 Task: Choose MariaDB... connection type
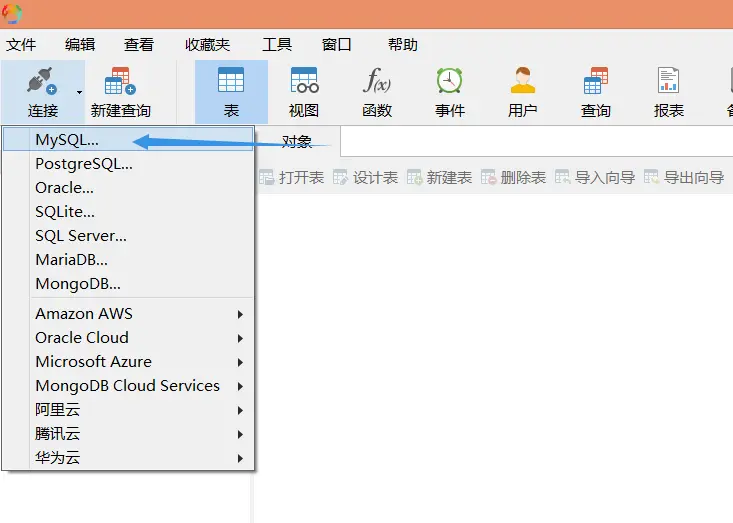128,259
